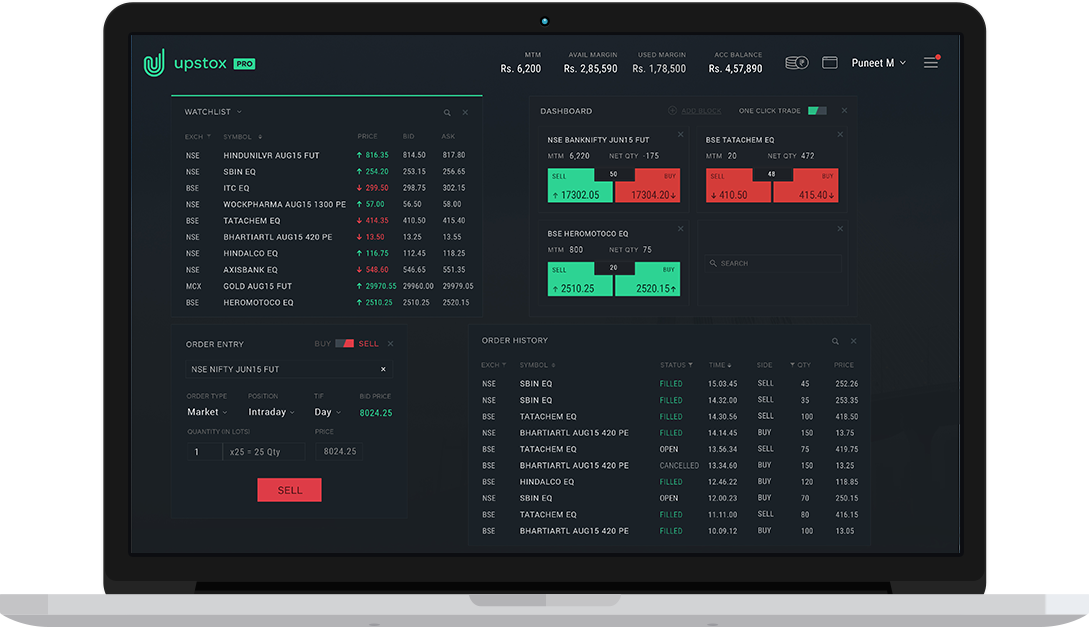
Task: Click Bid Price 8024.25 in Order Entry
Action: tap(376, 412)
